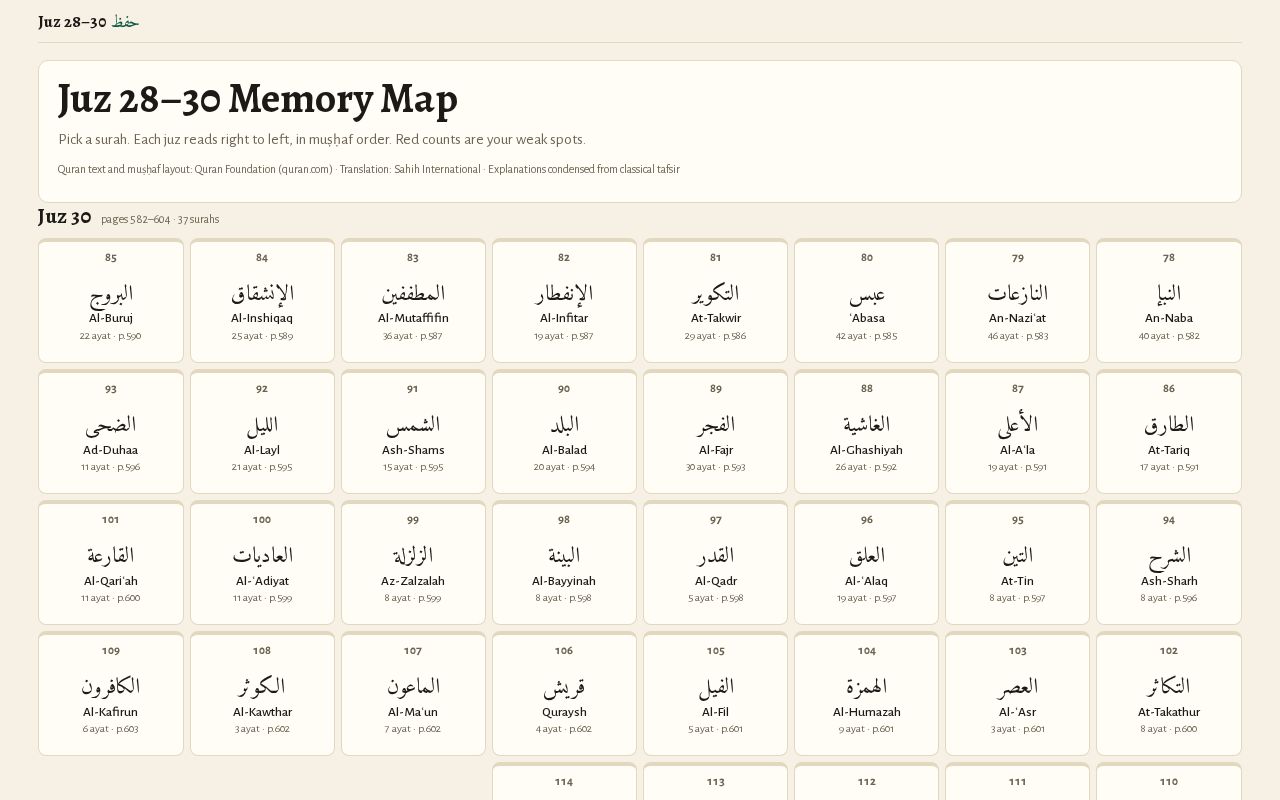This screenshot has width=1280, height=800.
Task: Click the Quran Foundation attribution line
Action: 369,170
